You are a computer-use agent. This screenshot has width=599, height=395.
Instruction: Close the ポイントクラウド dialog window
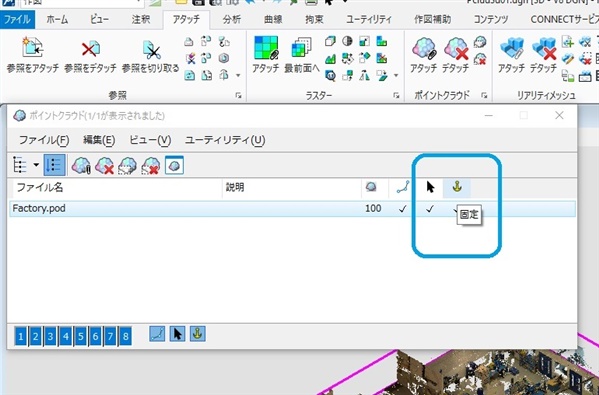(559, 115)
